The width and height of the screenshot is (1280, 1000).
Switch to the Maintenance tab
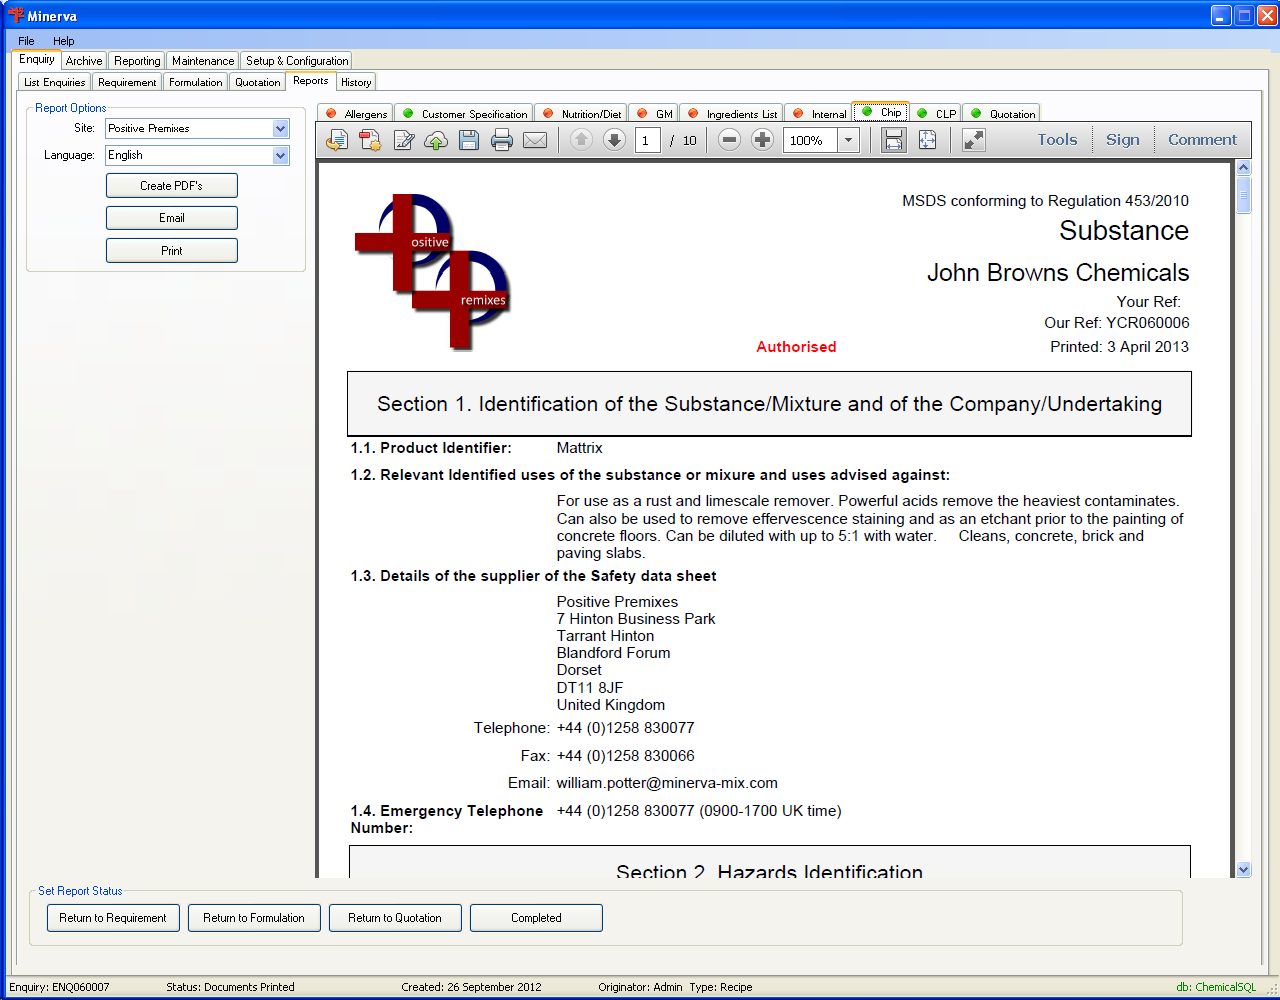(x=203, y=61)
